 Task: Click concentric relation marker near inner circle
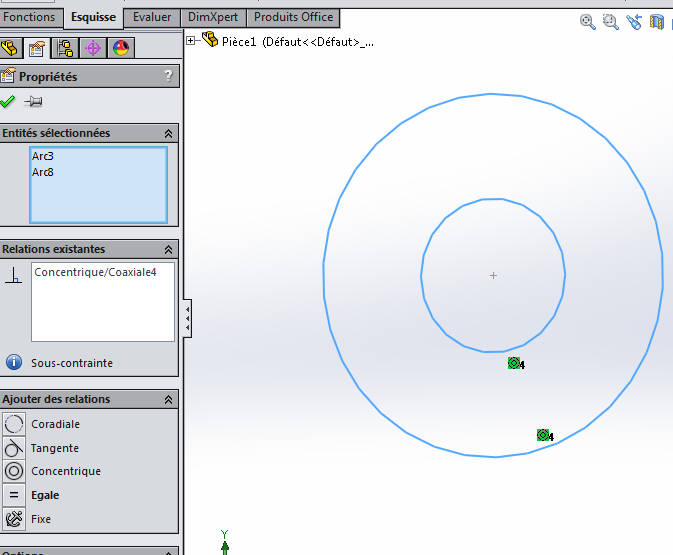(514, 363)
